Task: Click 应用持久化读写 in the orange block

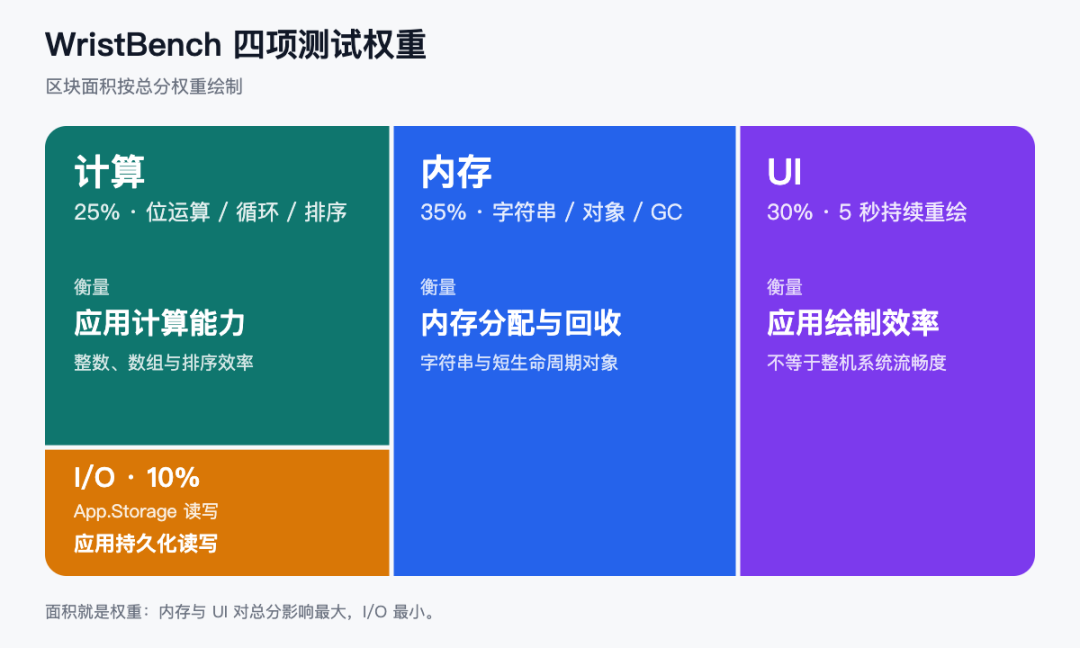Action: 146,543
